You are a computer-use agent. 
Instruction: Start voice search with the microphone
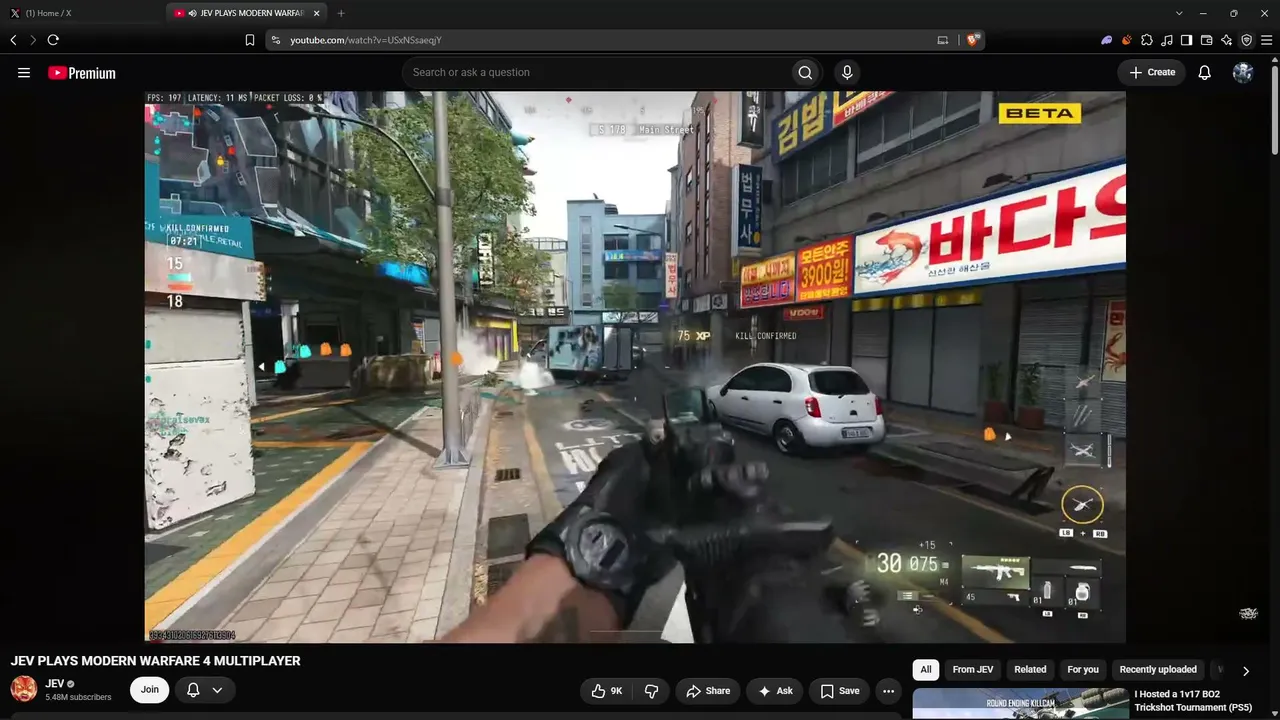click(x=847, y=72)
